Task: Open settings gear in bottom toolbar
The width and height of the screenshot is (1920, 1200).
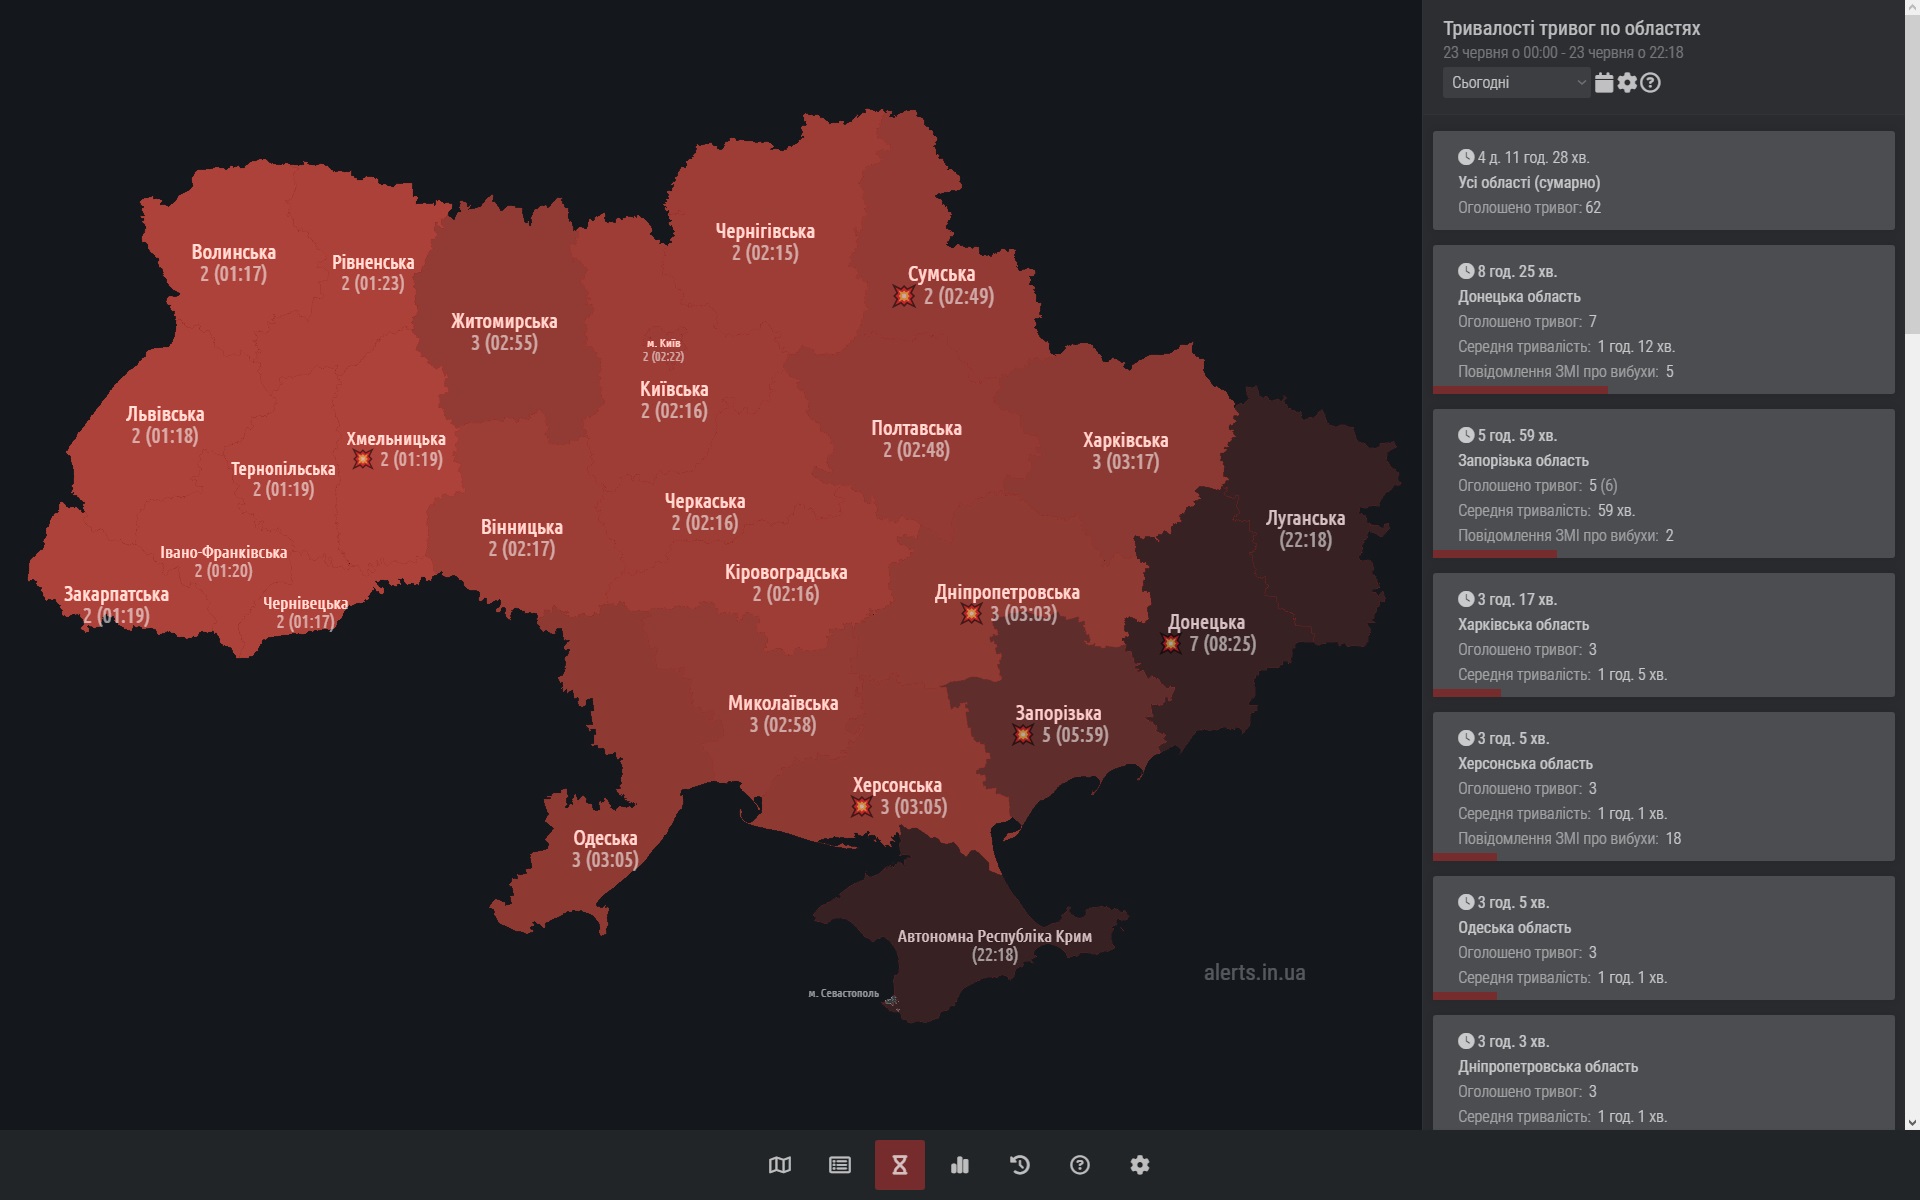Action: click(x=1140, y=1165)
